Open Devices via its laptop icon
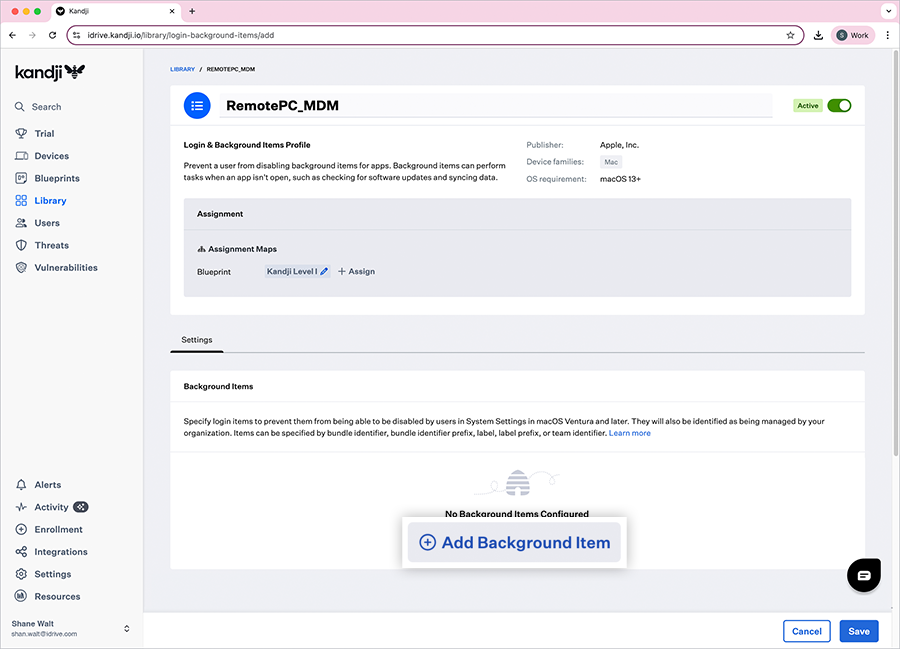The image size is (900, 649). [x=21, y=156]
